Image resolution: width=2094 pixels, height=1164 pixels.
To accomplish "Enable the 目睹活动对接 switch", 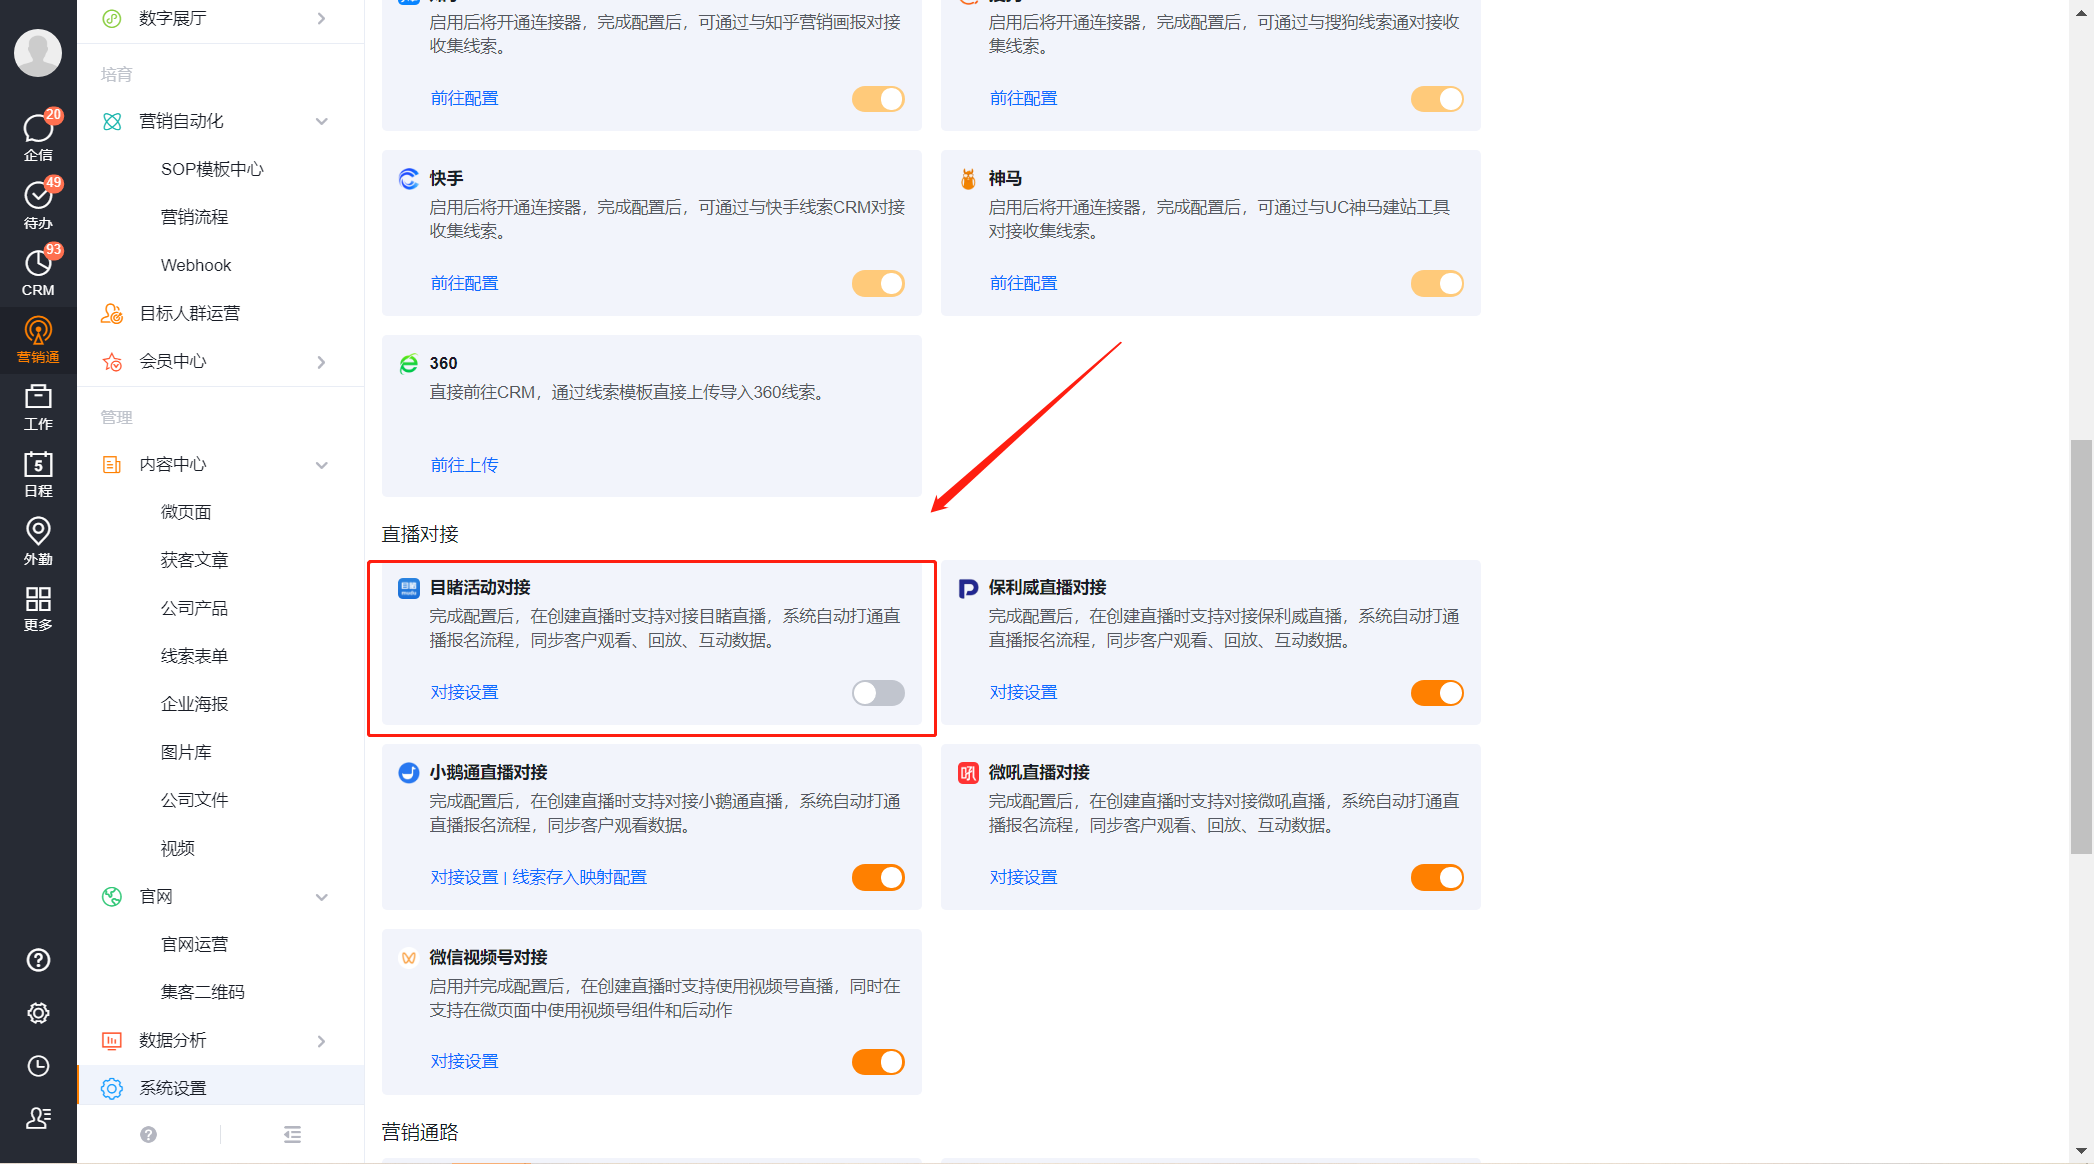I will coord(878,693).
